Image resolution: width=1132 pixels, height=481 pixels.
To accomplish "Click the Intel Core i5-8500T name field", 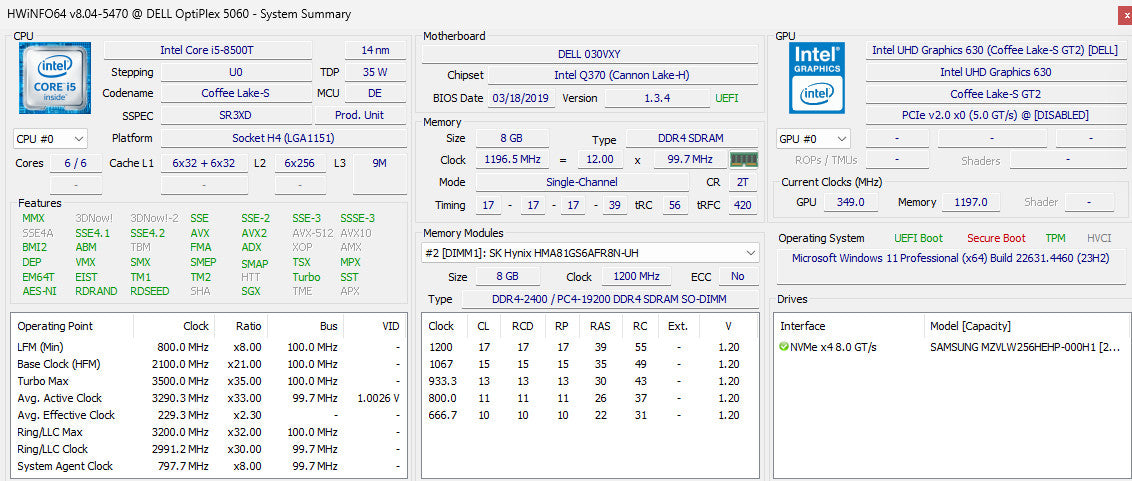I will [208, 50].
